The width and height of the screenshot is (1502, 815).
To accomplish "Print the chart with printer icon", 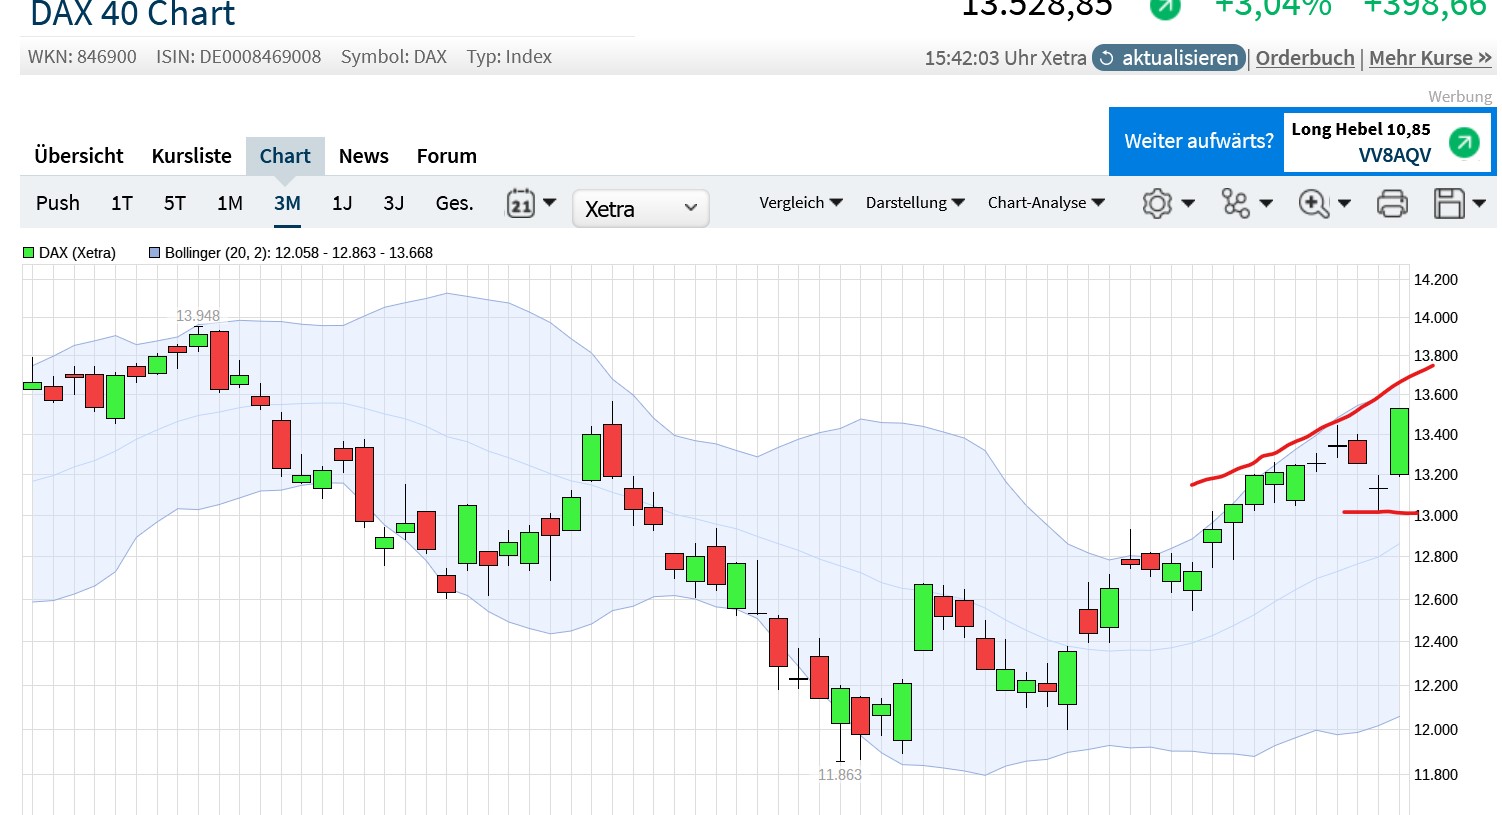I will (1392, 203).
